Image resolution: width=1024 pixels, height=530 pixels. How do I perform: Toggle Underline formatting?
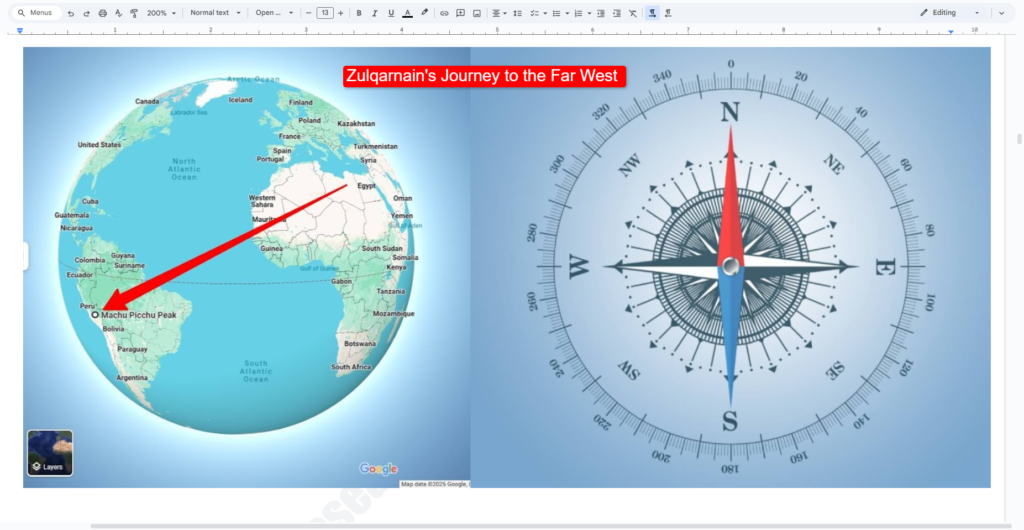point(390,13)
